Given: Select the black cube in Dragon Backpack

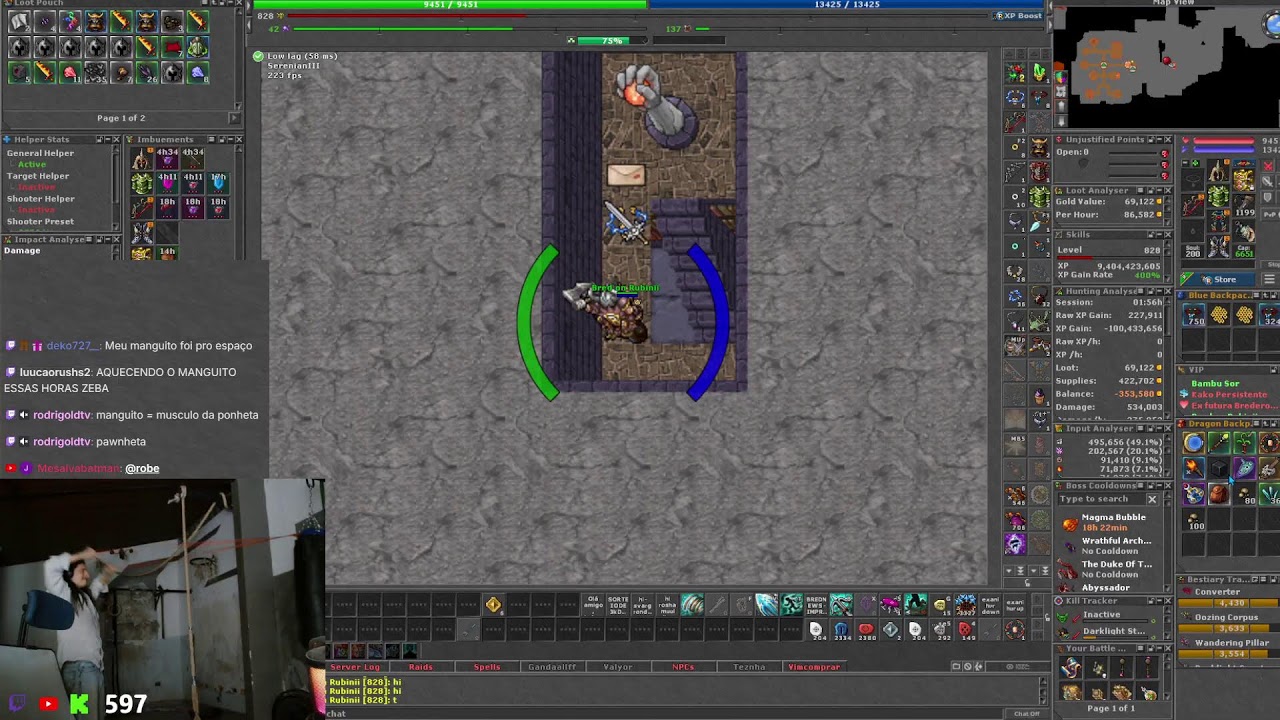Looking at the screenshot, I should pos(1219,468).
